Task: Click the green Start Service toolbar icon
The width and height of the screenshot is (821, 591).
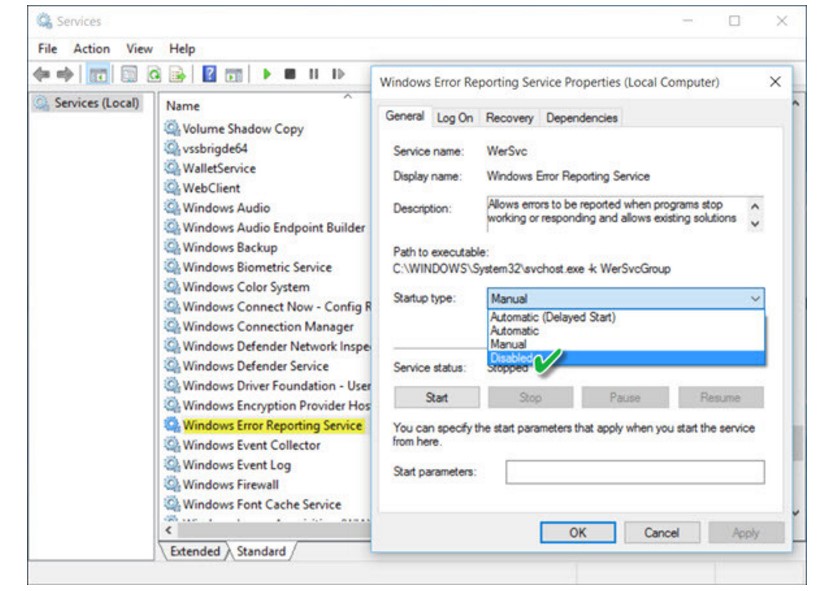Action: (x=267, y=74)
